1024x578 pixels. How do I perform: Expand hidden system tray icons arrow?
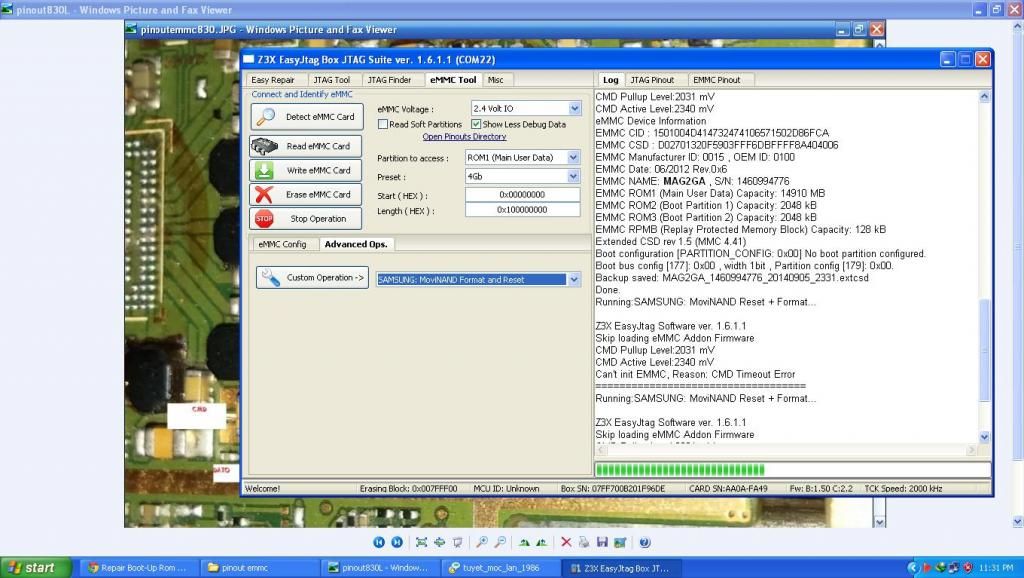(x=913, y=568)
